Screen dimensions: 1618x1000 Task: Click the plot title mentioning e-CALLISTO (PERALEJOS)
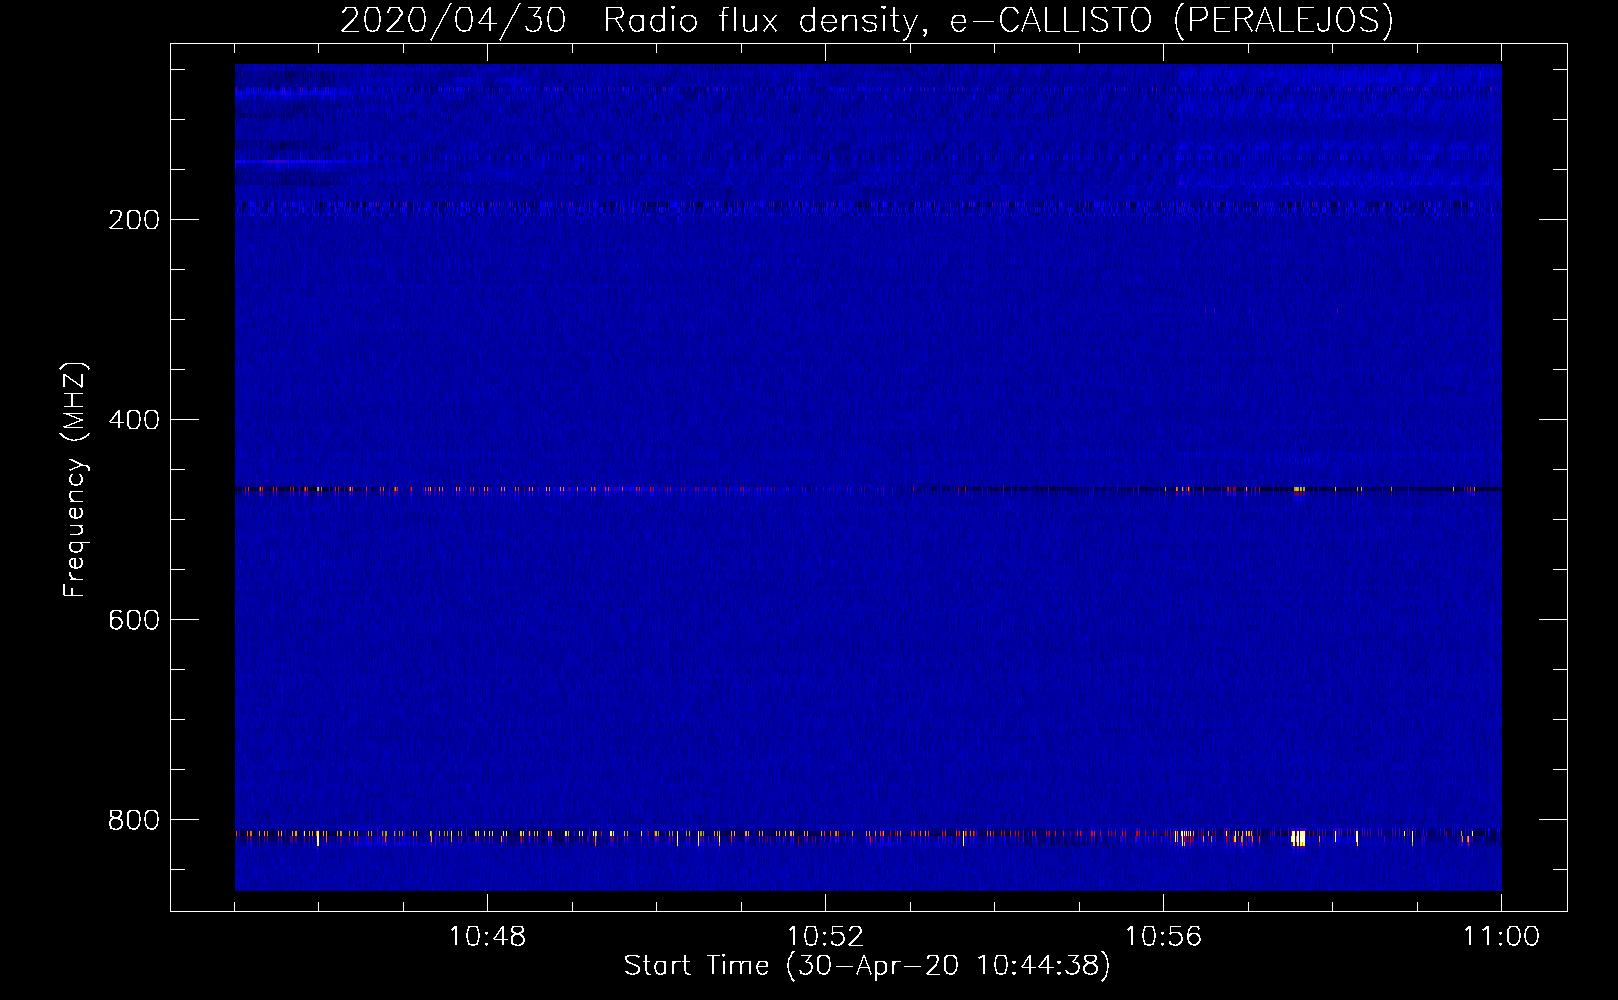coord(866,20)
